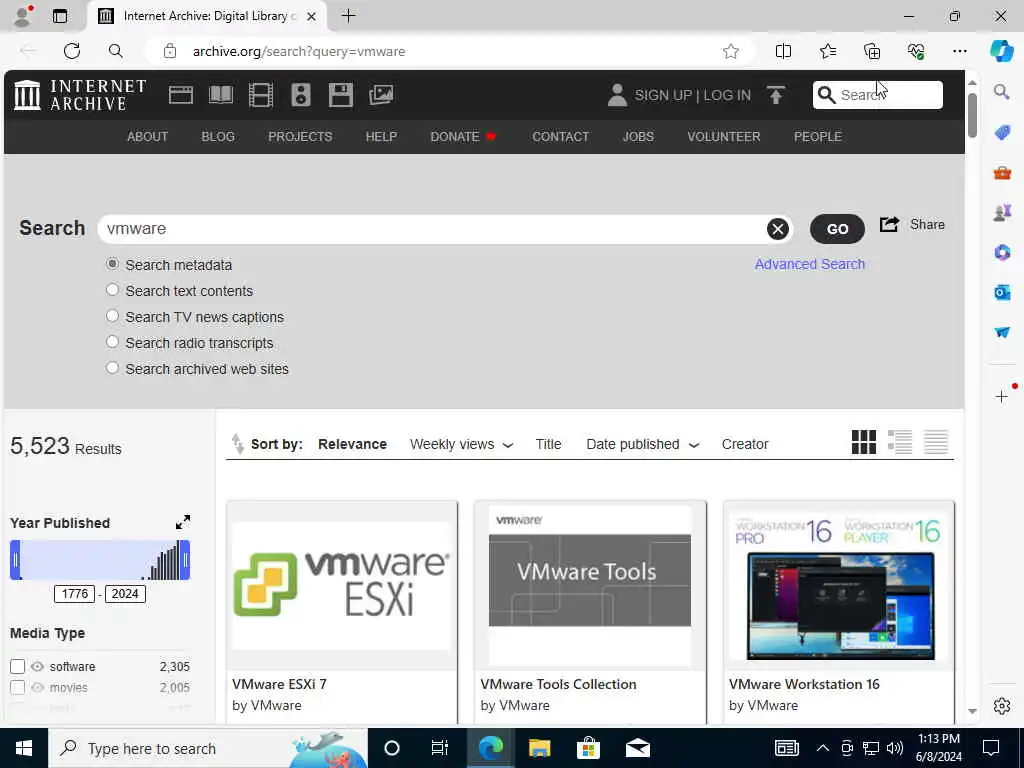The width and height of the screenshot is (1024, 768).
Task: Open the Images icon in header
Action: click(x=381, y=95)
